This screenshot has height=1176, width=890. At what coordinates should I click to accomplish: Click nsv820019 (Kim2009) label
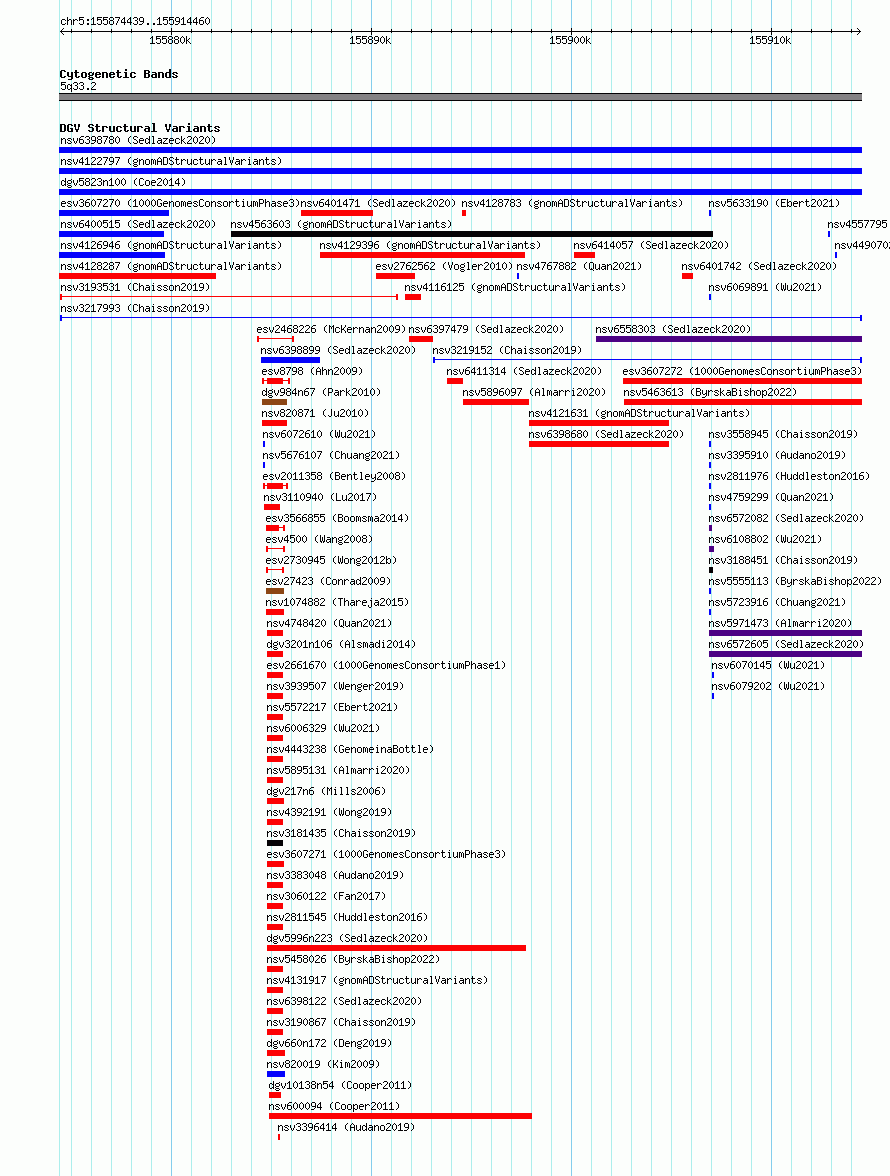pyautogui.click(x=323, y=1064)
